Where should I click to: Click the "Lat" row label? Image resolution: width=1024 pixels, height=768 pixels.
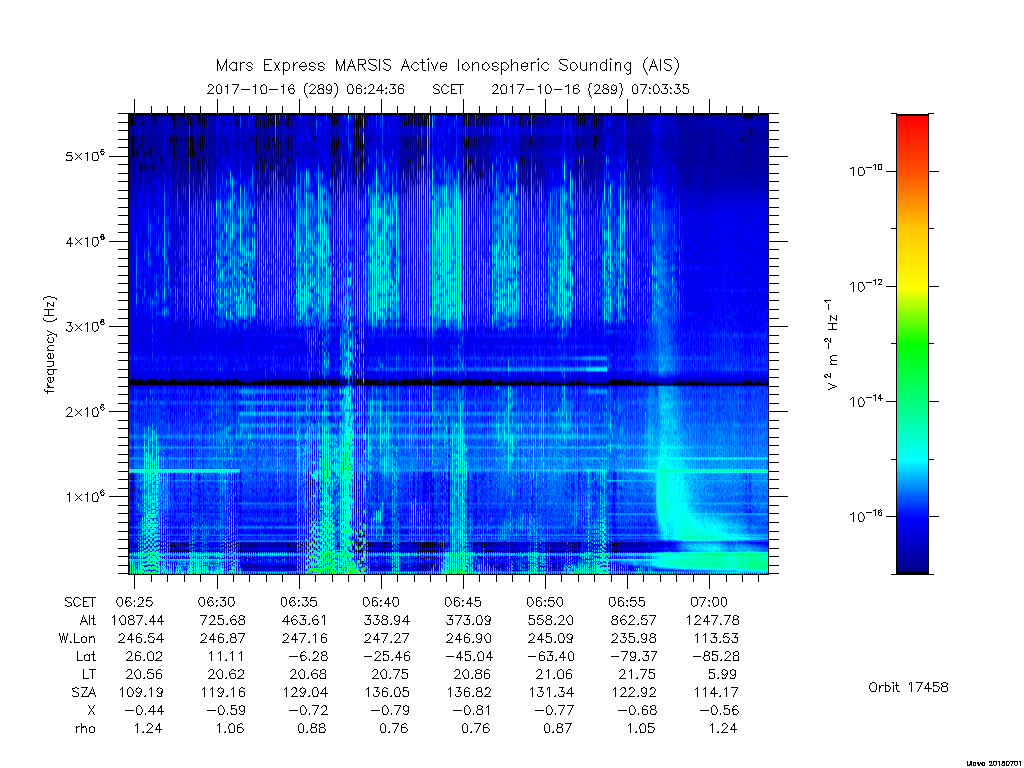click(86, 656)
